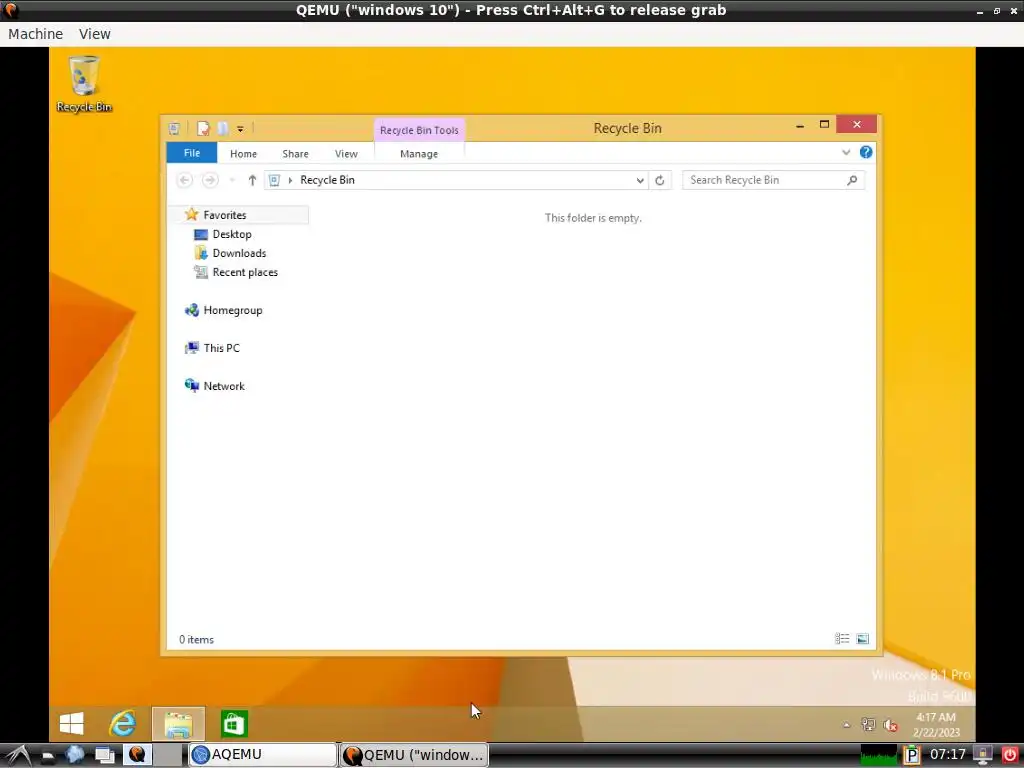This screenshot has width=1024, height=768.
Task: Switch to the empty second workspace
Action: (x=168, y=755)
